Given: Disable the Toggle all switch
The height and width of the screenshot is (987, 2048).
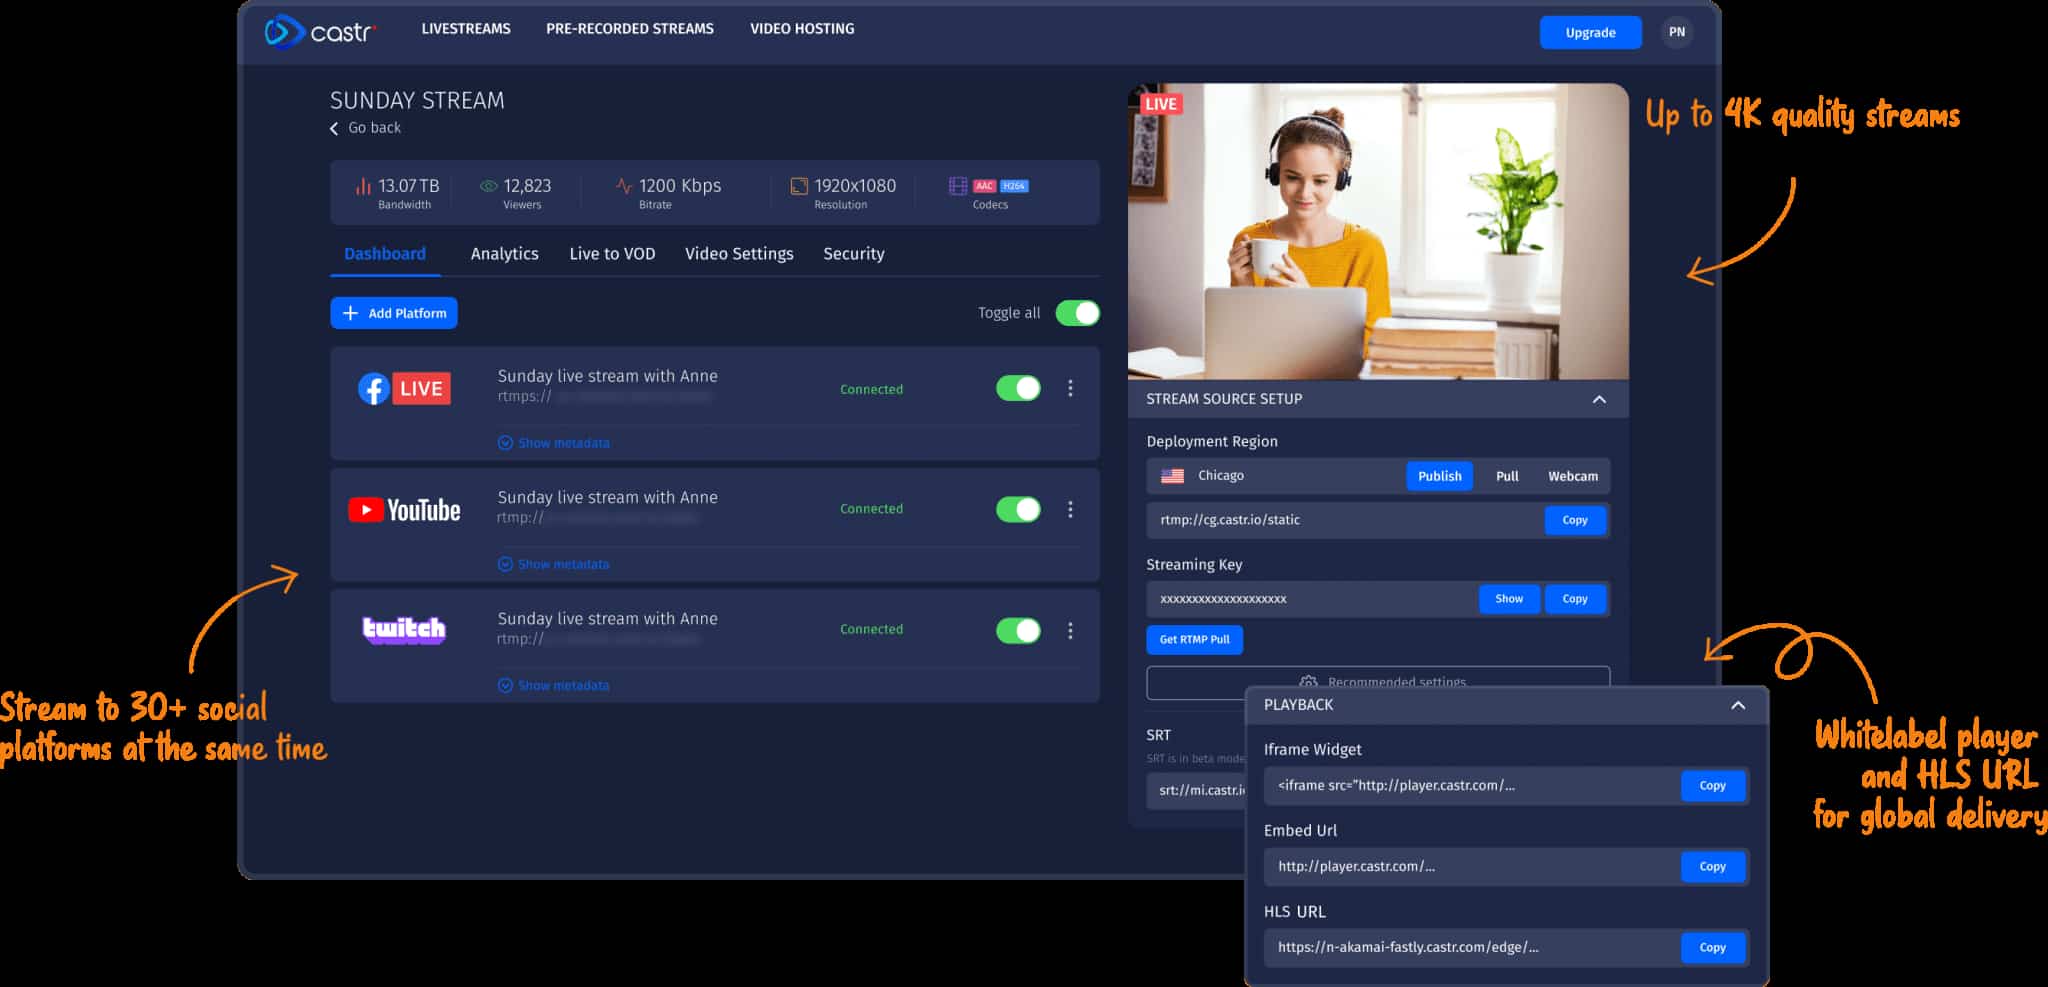Looking at the screenshot, I should tap(1077, 312).
